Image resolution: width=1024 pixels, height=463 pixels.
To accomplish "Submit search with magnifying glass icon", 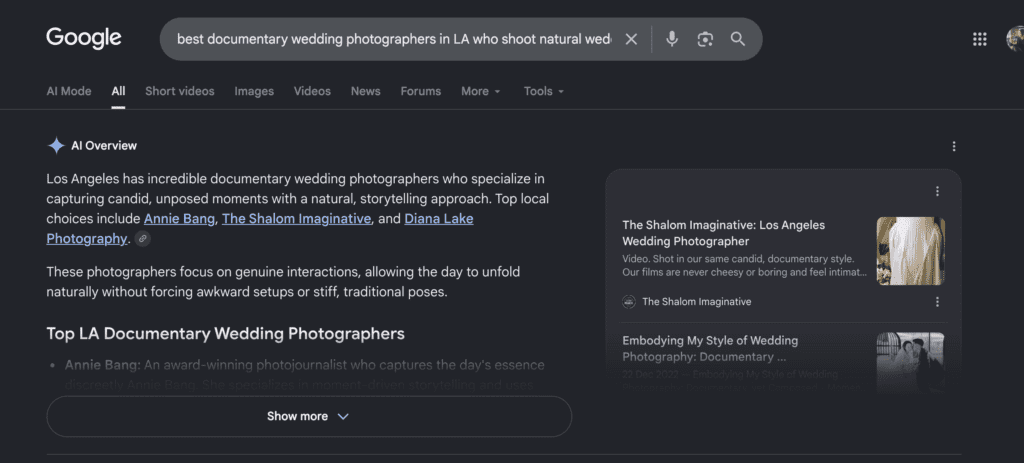I will click(738, 39).
